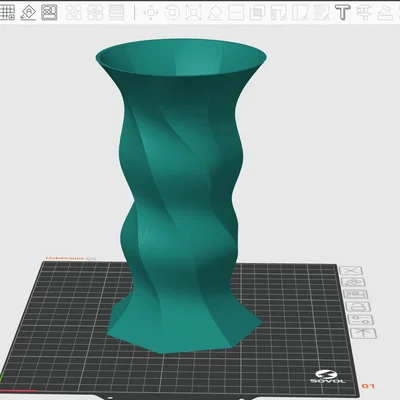Select the Cut tool

[236, 12]
